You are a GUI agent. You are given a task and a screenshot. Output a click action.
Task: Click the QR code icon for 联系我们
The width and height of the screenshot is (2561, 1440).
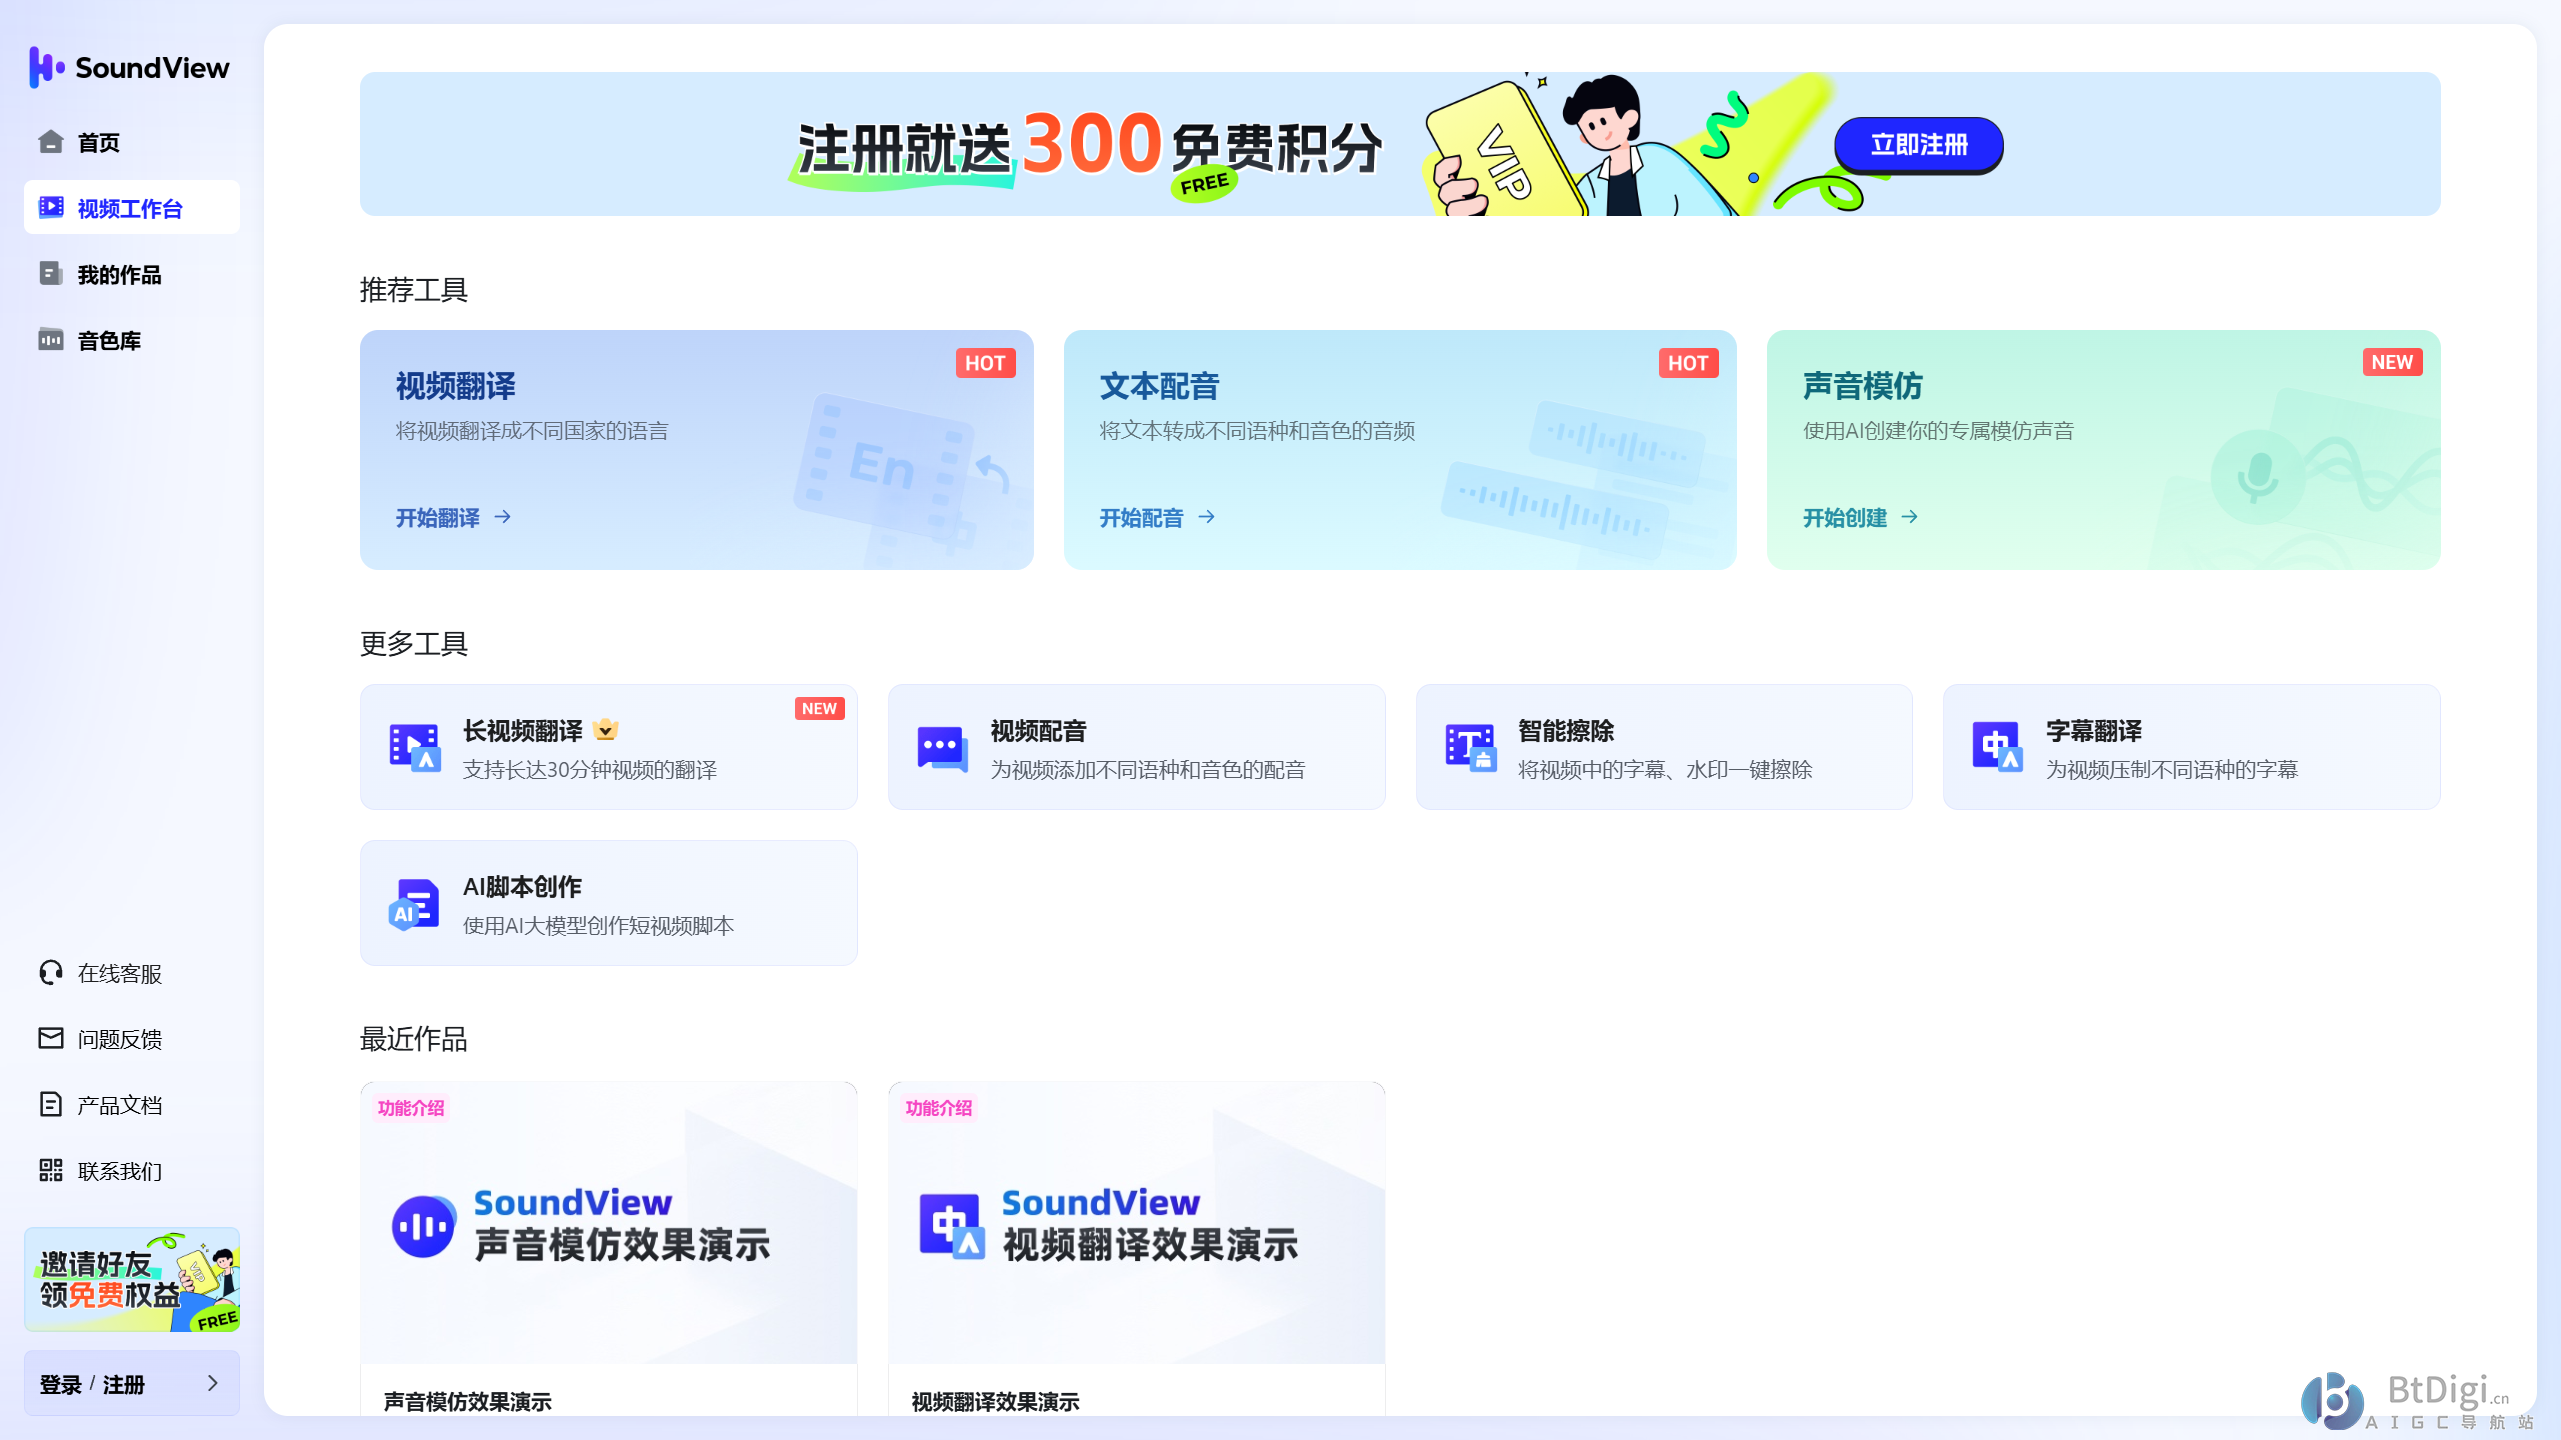[51, 1170]
